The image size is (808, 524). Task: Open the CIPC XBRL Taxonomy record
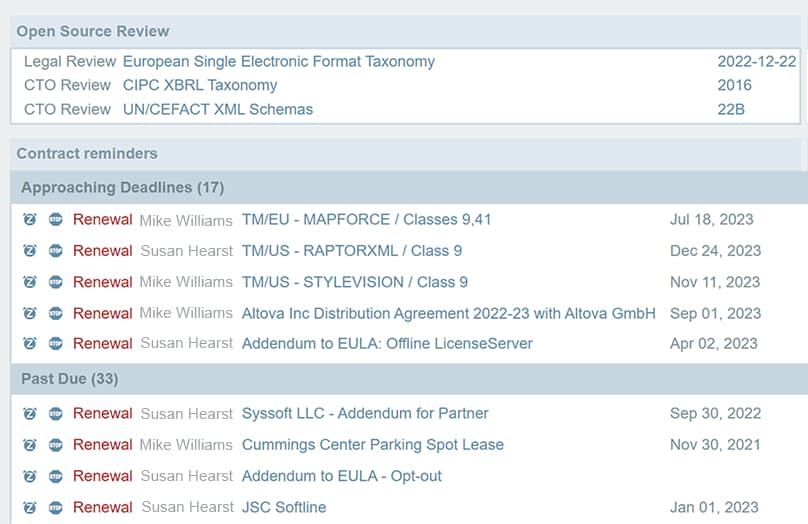point(200,86)
